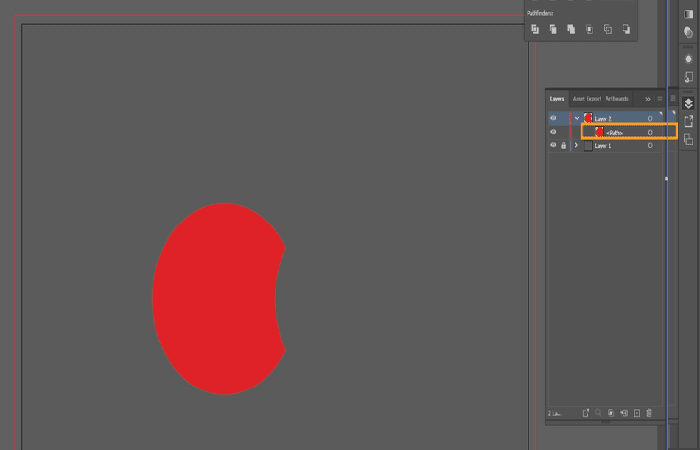The image size is (700, 450).
Task: Open the Transparency panel from dock
Action: (x=688, y=33)
